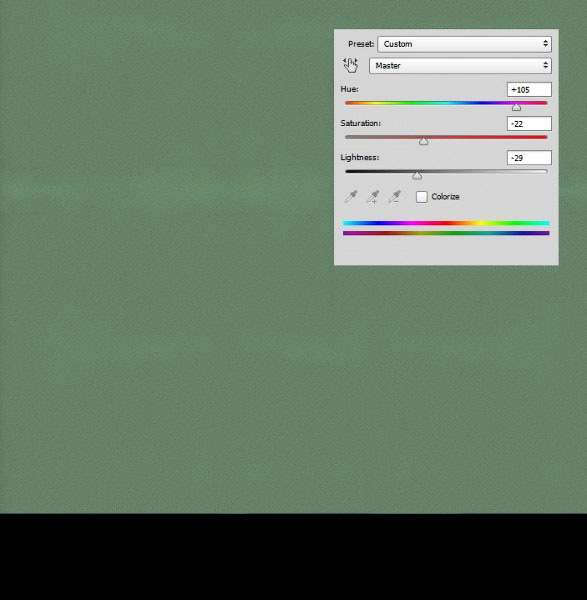587x600 pixels.
Task: Click the Lightness slider handle
Action: click(x=417, y=175)
